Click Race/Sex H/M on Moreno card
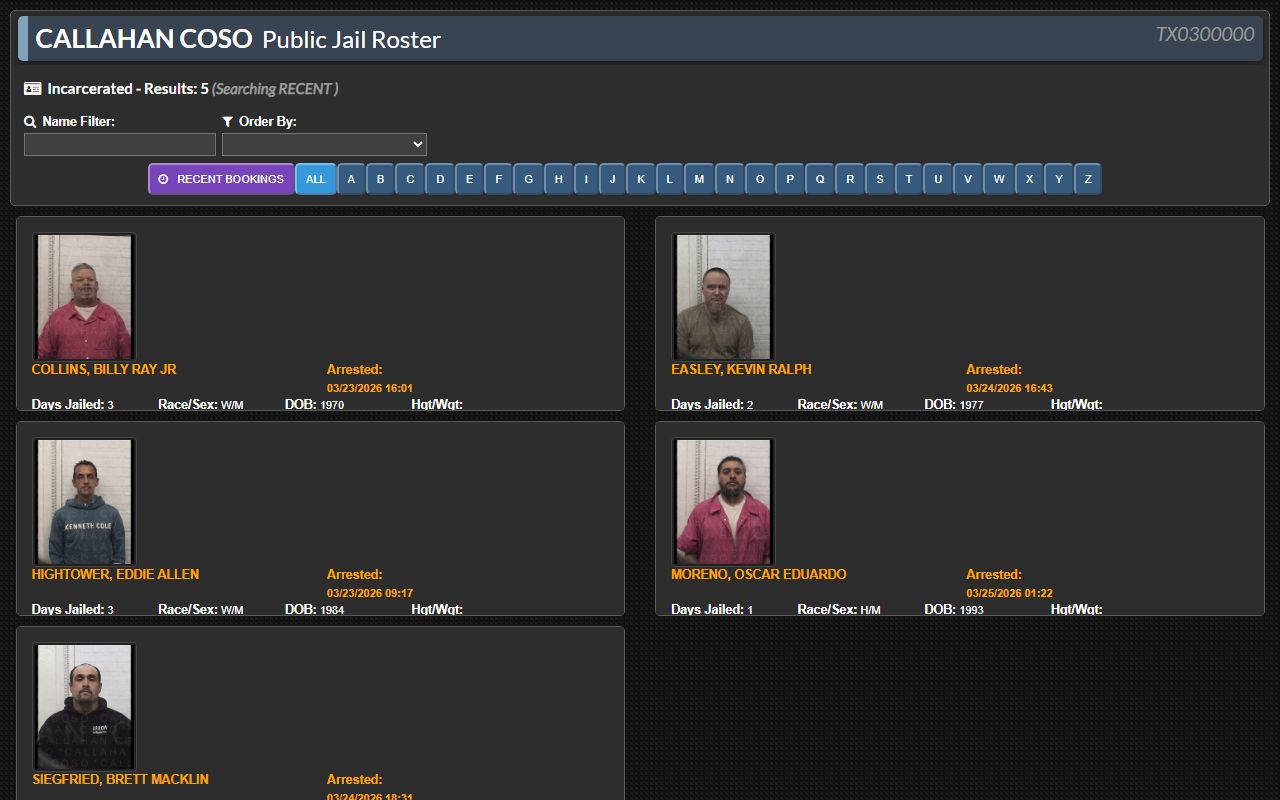Screen dimensions: 1280x800 pos(871,610)
